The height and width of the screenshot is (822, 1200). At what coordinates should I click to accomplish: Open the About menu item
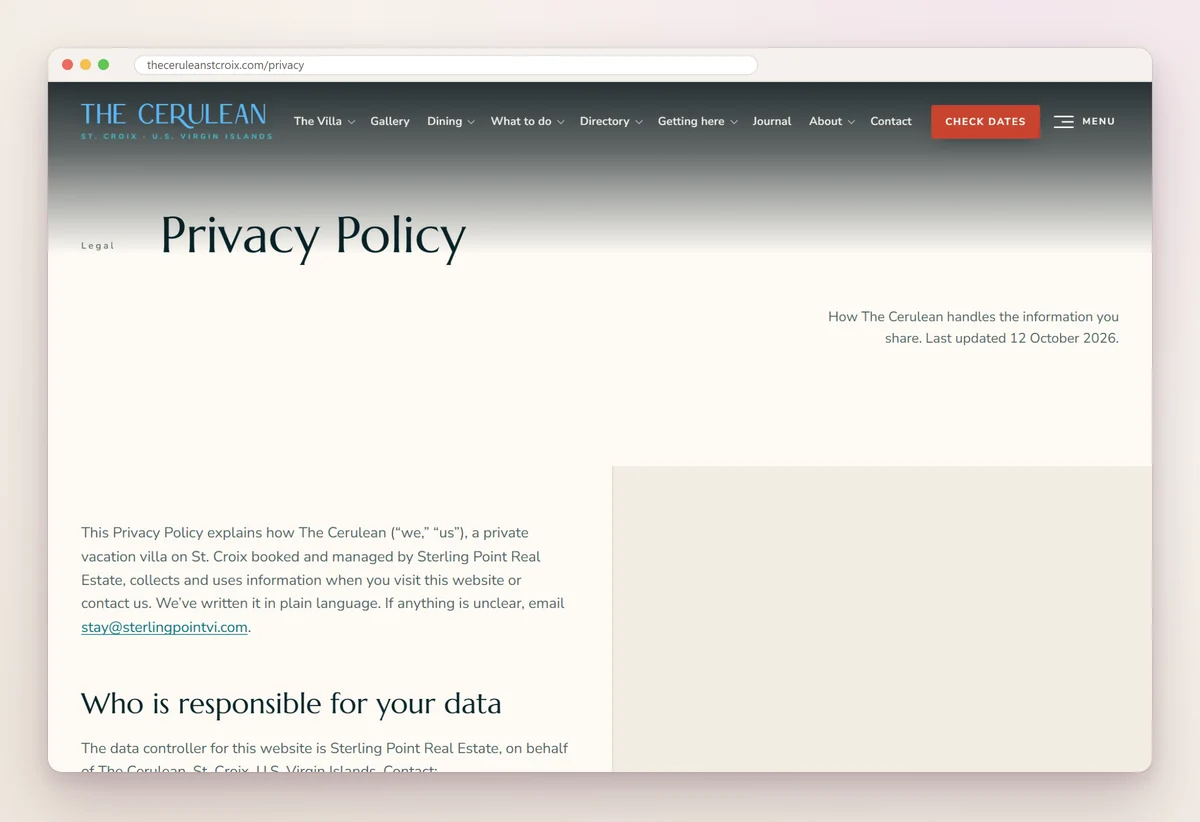point(825,121)
